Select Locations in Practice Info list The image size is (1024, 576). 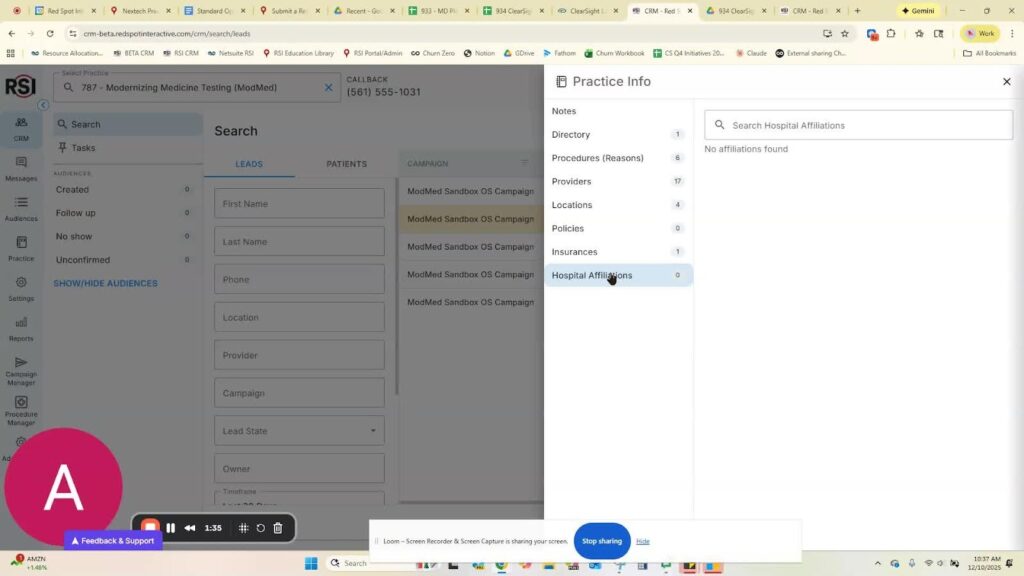point(571,205)
